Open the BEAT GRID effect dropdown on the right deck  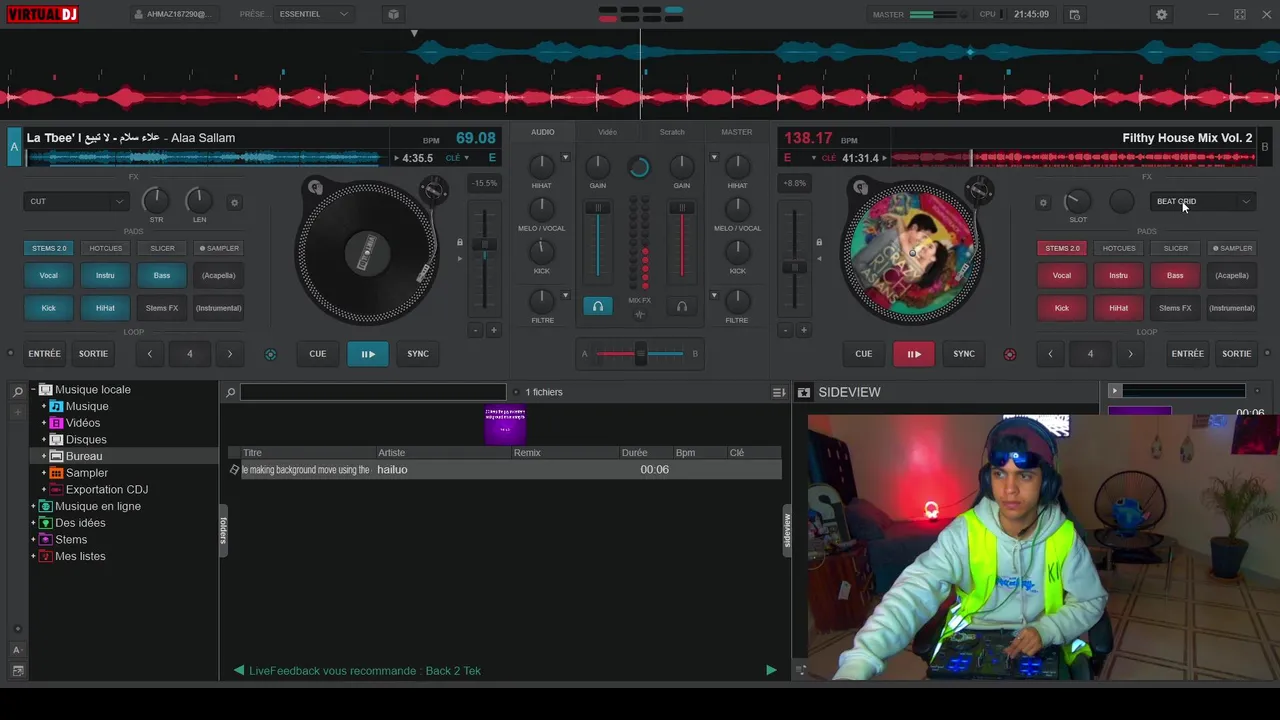tap(1203, 201)
